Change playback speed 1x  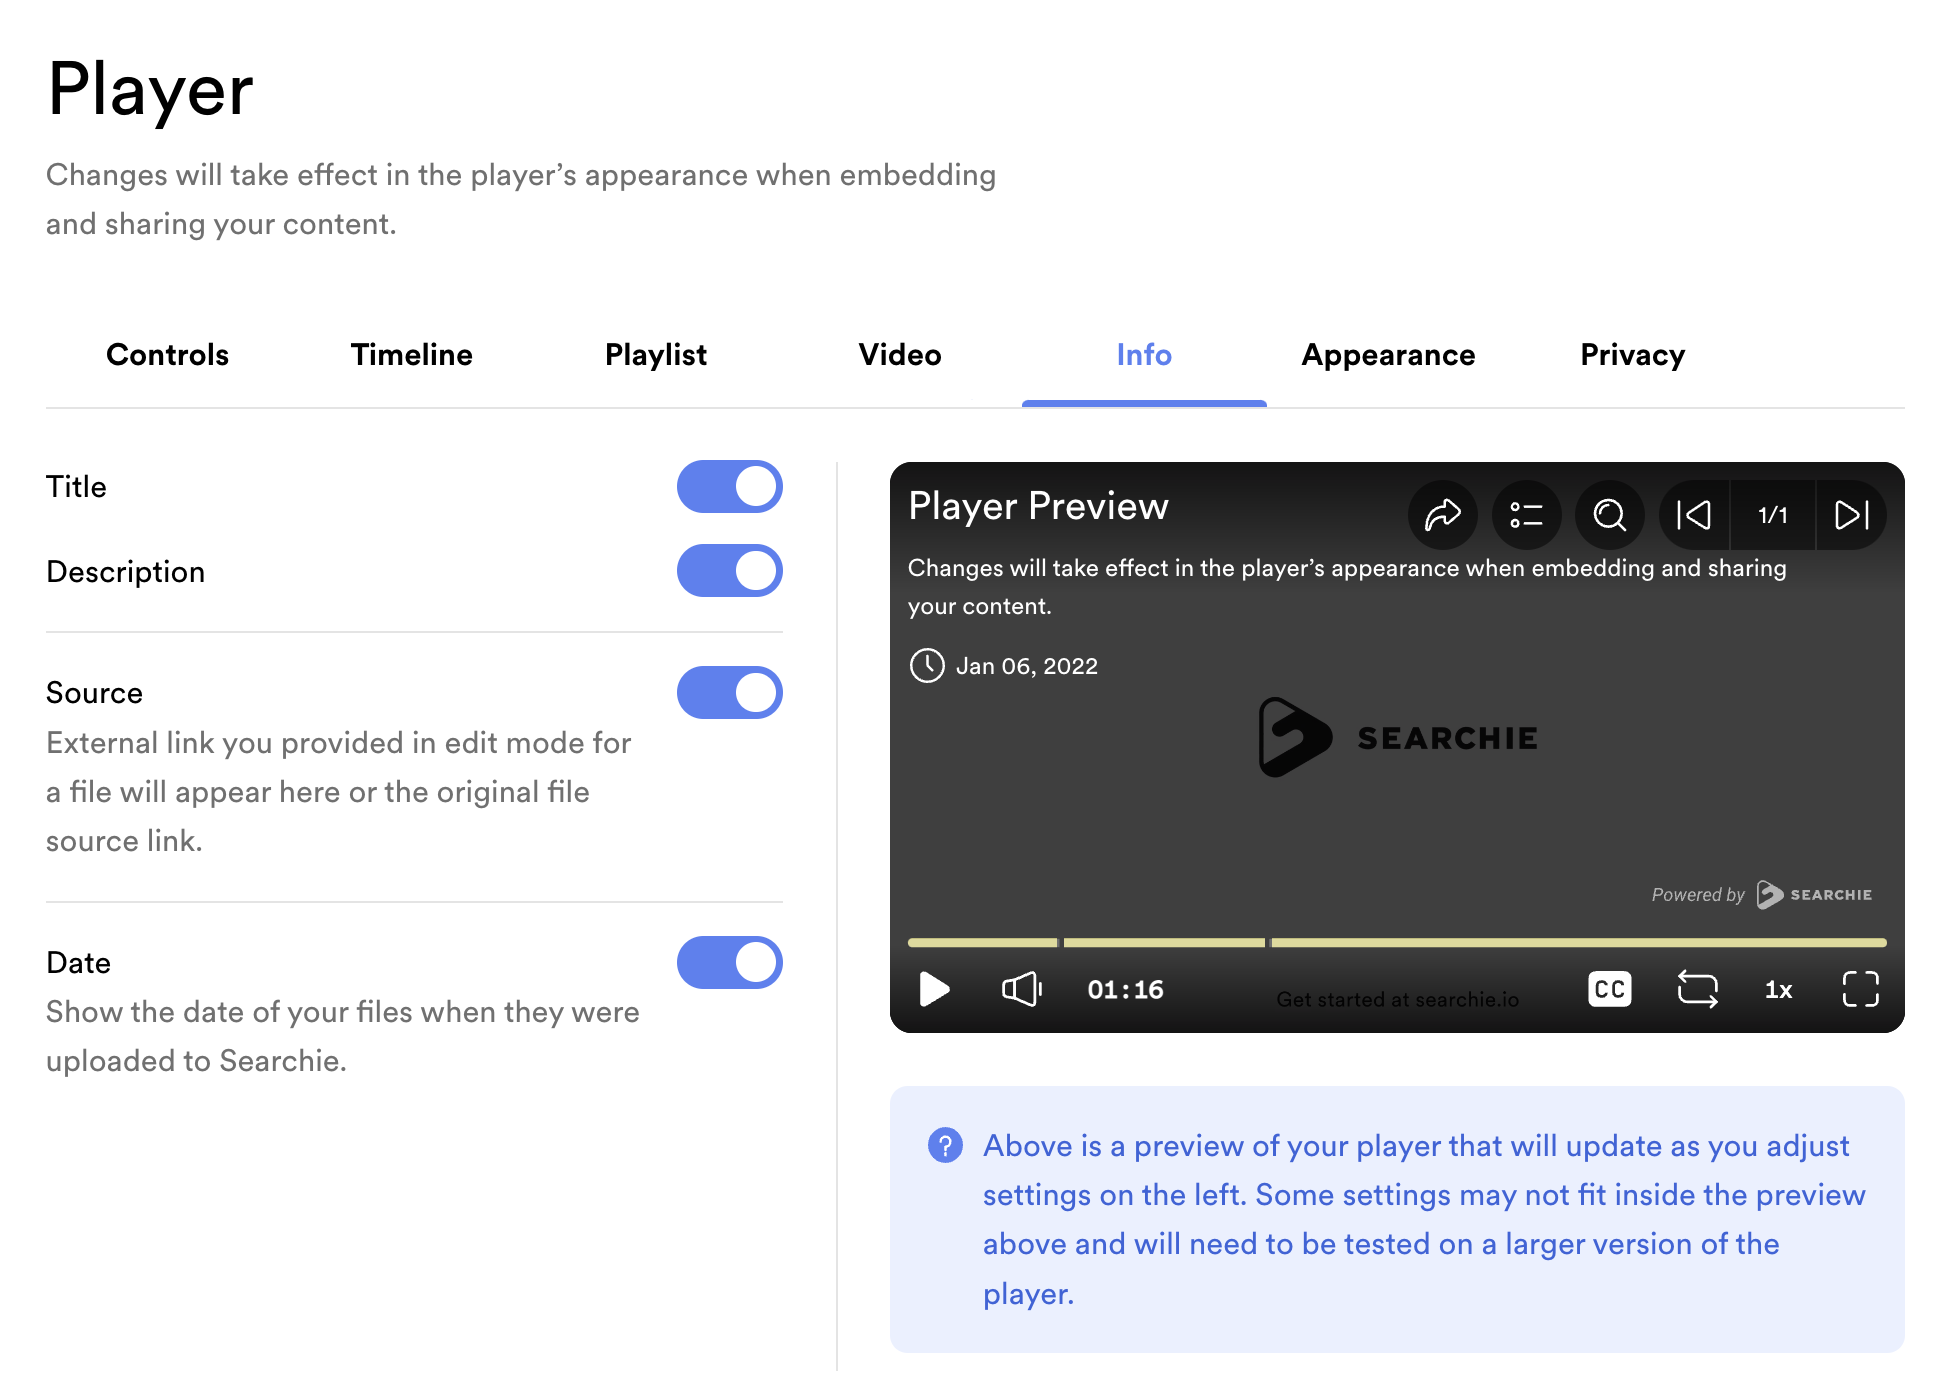(x=1778, y=989)
